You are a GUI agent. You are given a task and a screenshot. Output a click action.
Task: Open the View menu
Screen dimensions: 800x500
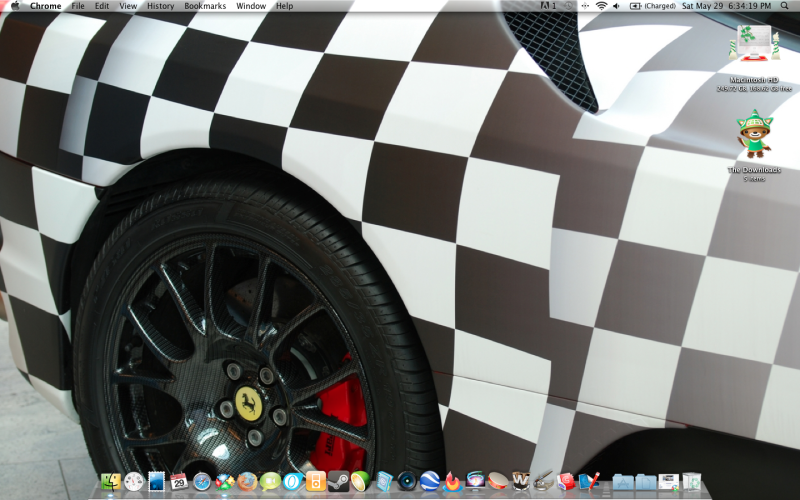pos(128,6)
